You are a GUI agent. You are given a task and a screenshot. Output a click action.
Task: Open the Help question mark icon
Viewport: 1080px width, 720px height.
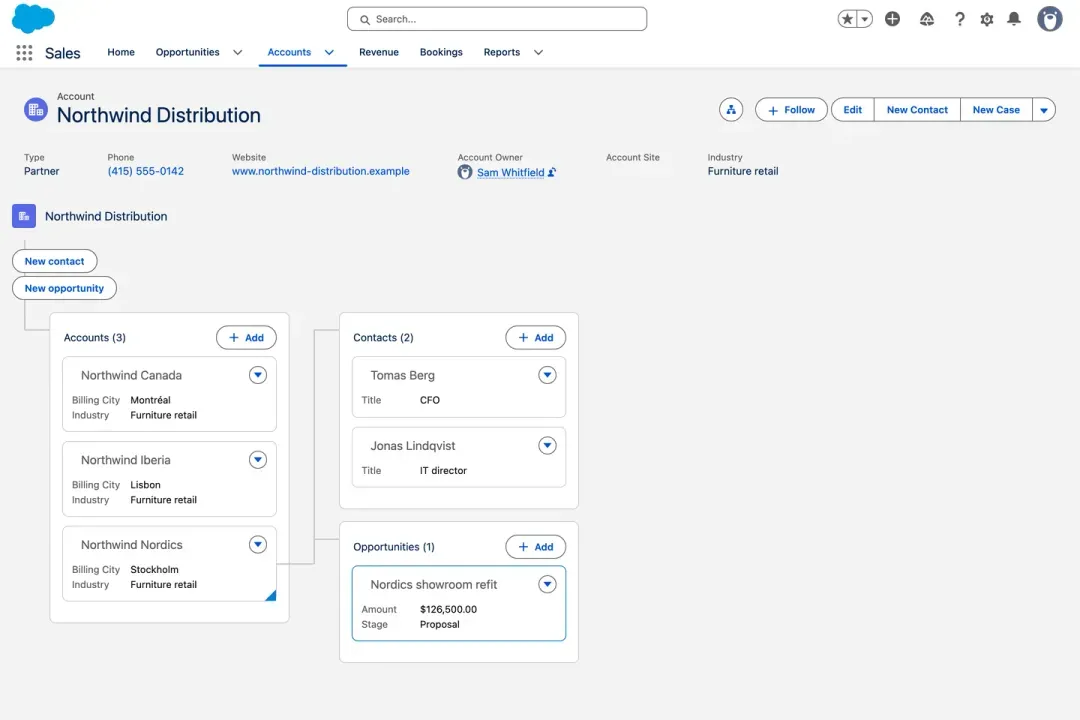coord(959,19)
